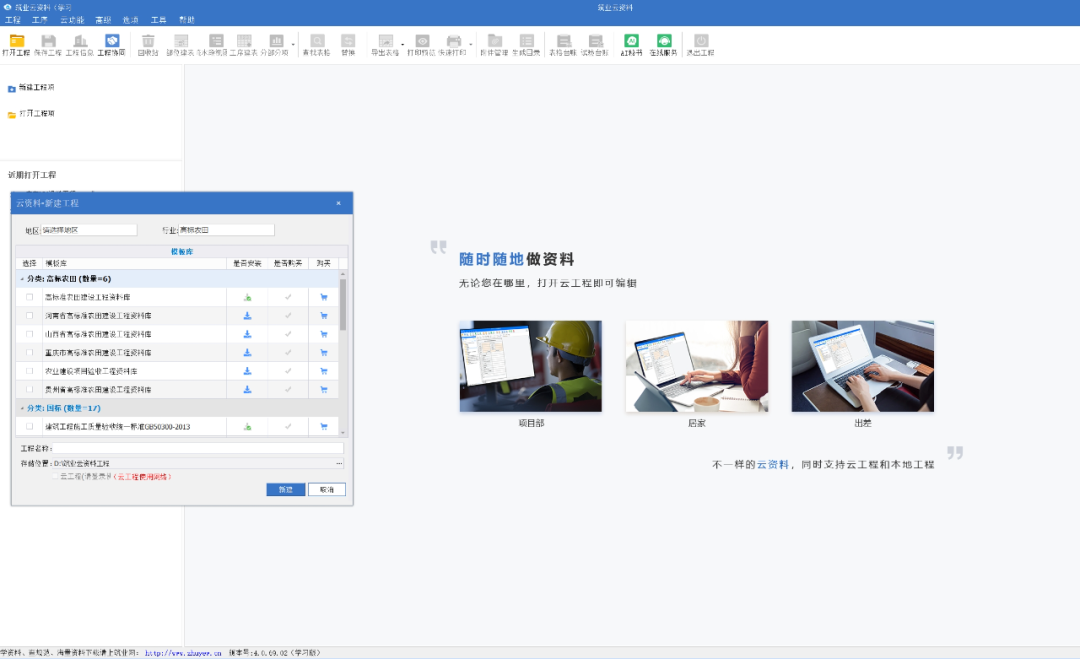Open 工程信息 project info icon
The image size is (1080, 659).
pyautogui.click(x=80, y=45)
